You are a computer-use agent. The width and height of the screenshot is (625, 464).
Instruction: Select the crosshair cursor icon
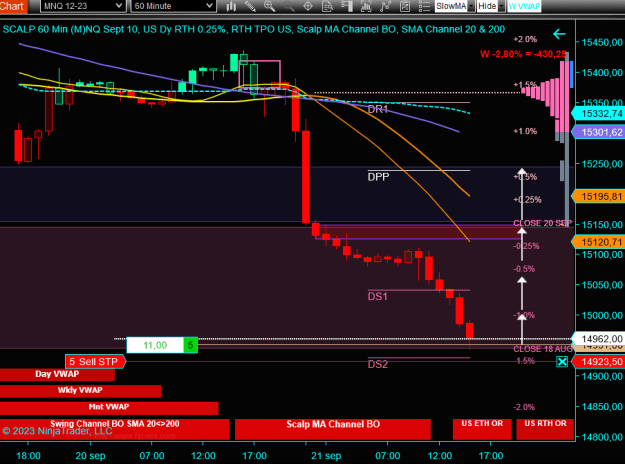tap(308, 6)
